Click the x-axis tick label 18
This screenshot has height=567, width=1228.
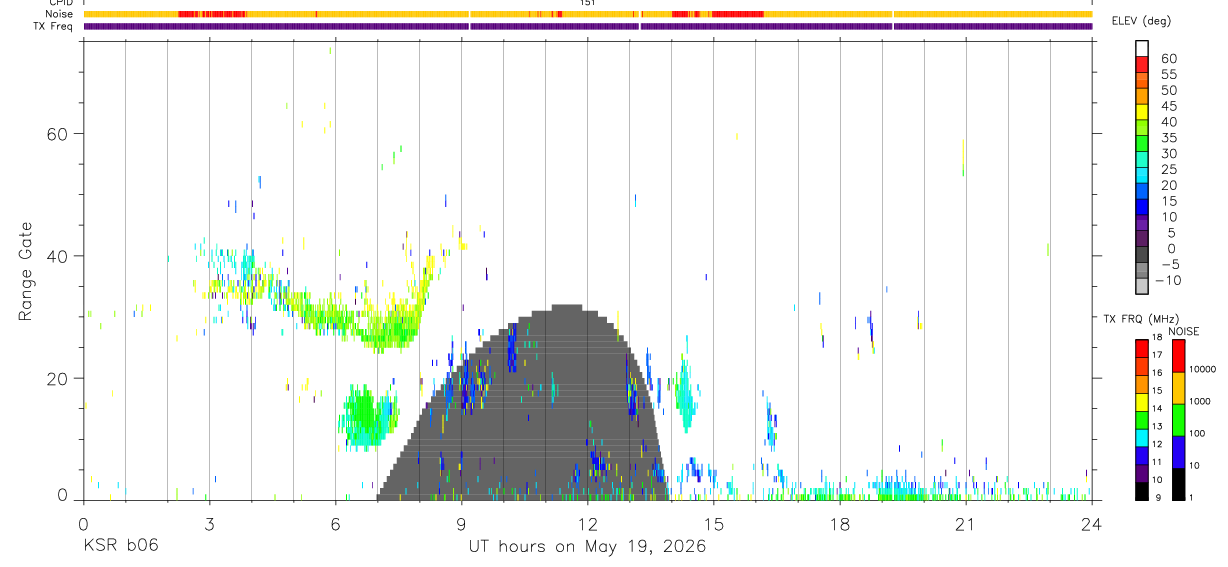click(x=839, y=523)
